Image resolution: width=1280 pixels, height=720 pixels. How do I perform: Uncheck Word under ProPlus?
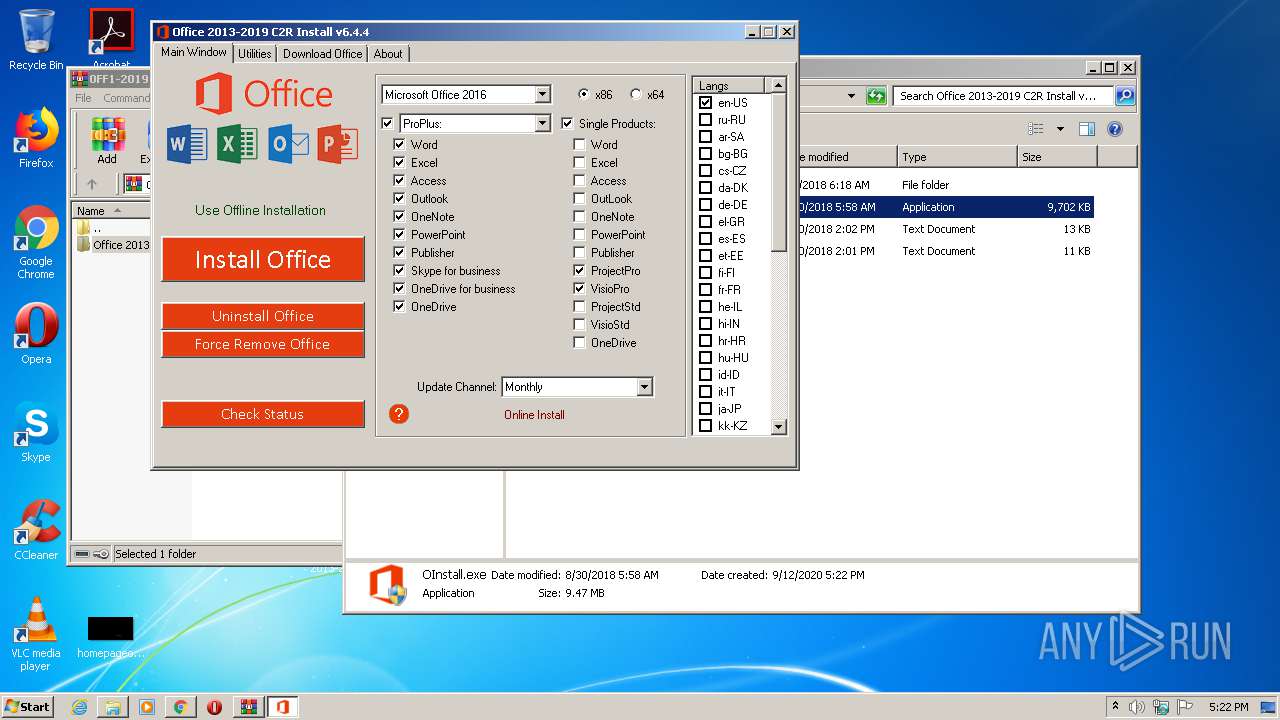point(399,144)
